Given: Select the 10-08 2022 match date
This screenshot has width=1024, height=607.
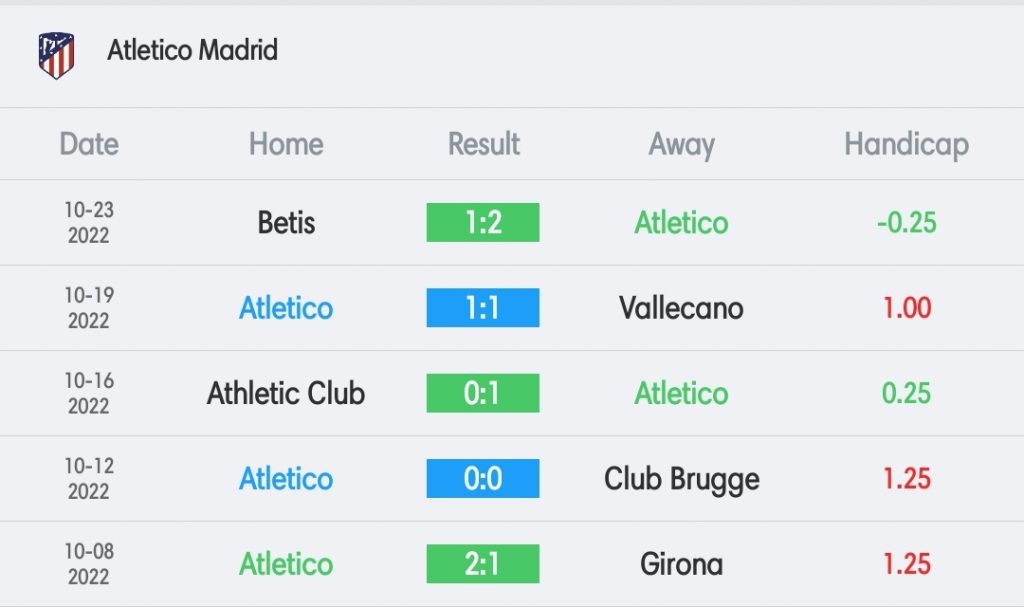Looking at the screenshot, I should coord(89,564).
